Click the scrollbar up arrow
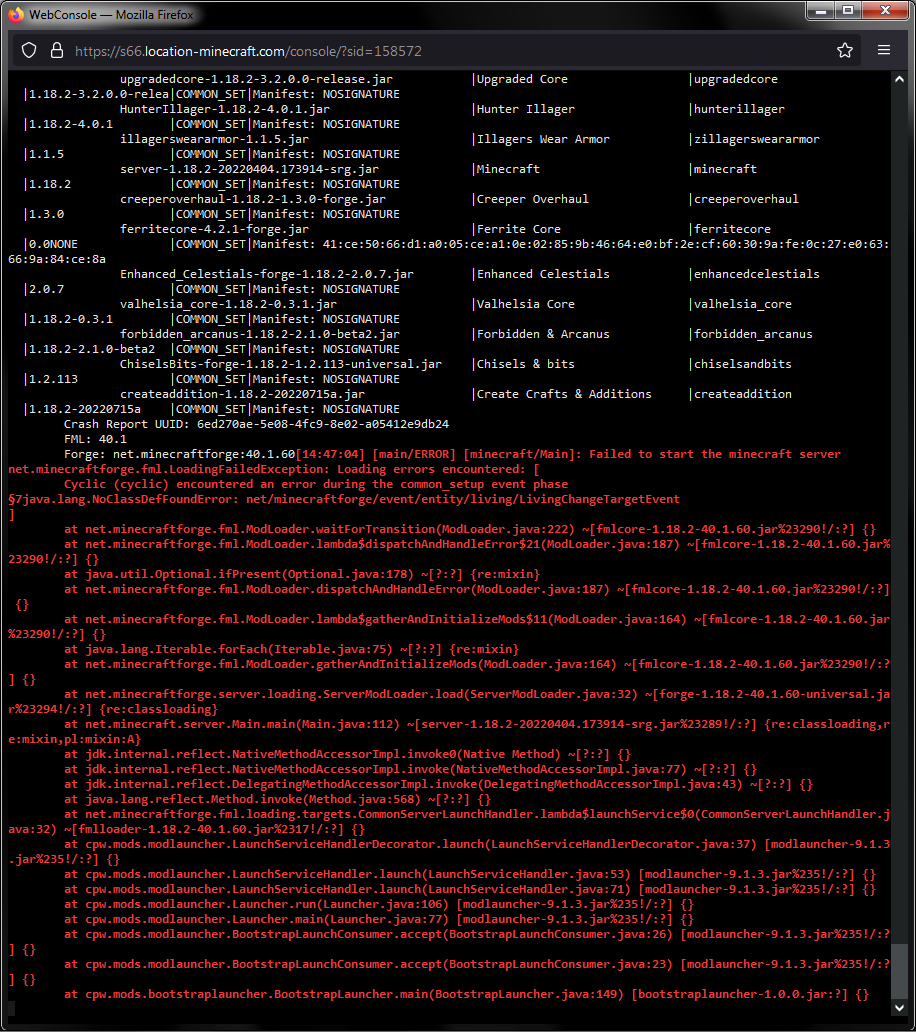 pos(899,79)
